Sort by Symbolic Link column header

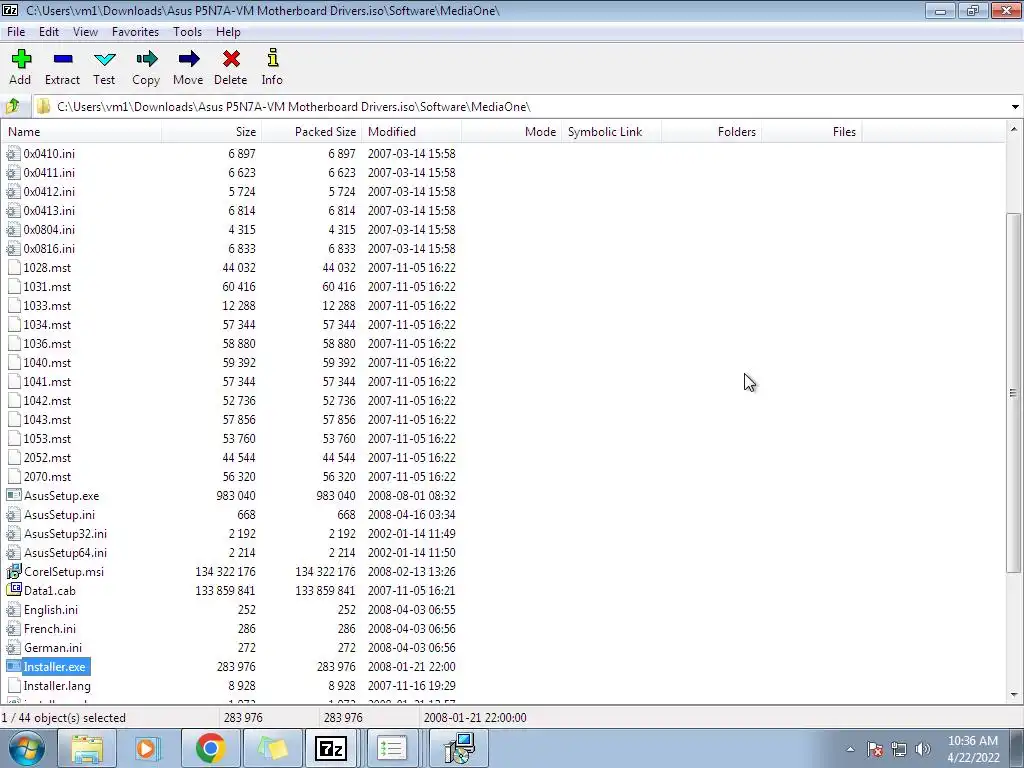click(611, 132)
